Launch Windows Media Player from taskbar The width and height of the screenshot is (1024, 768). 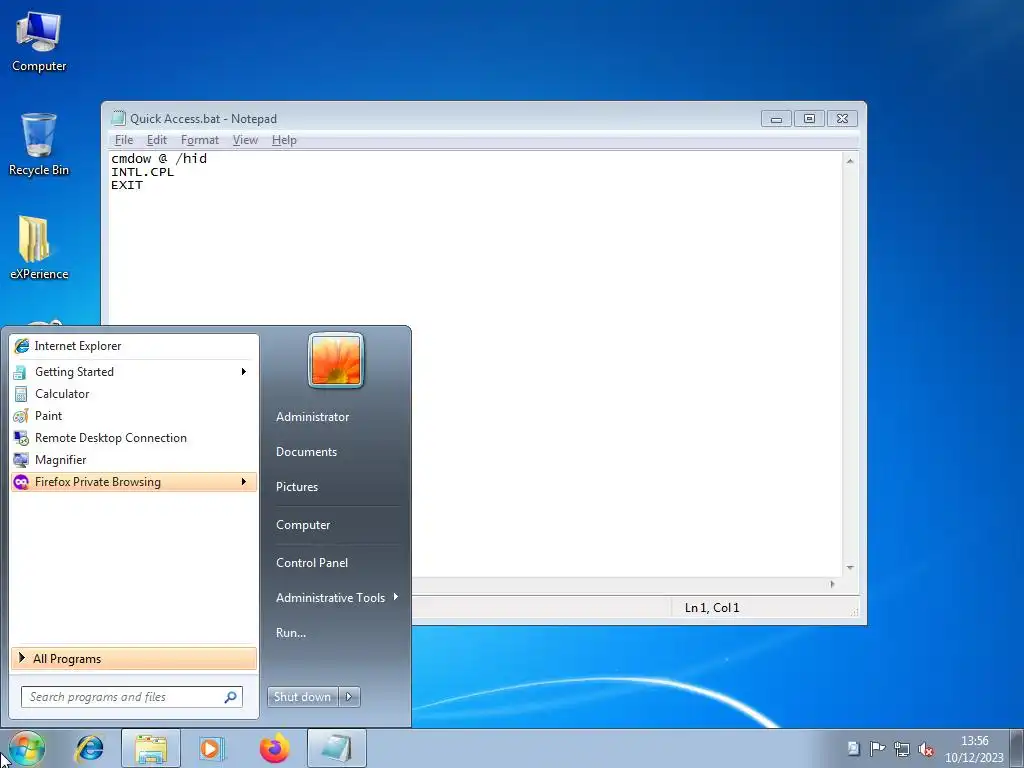211,748
